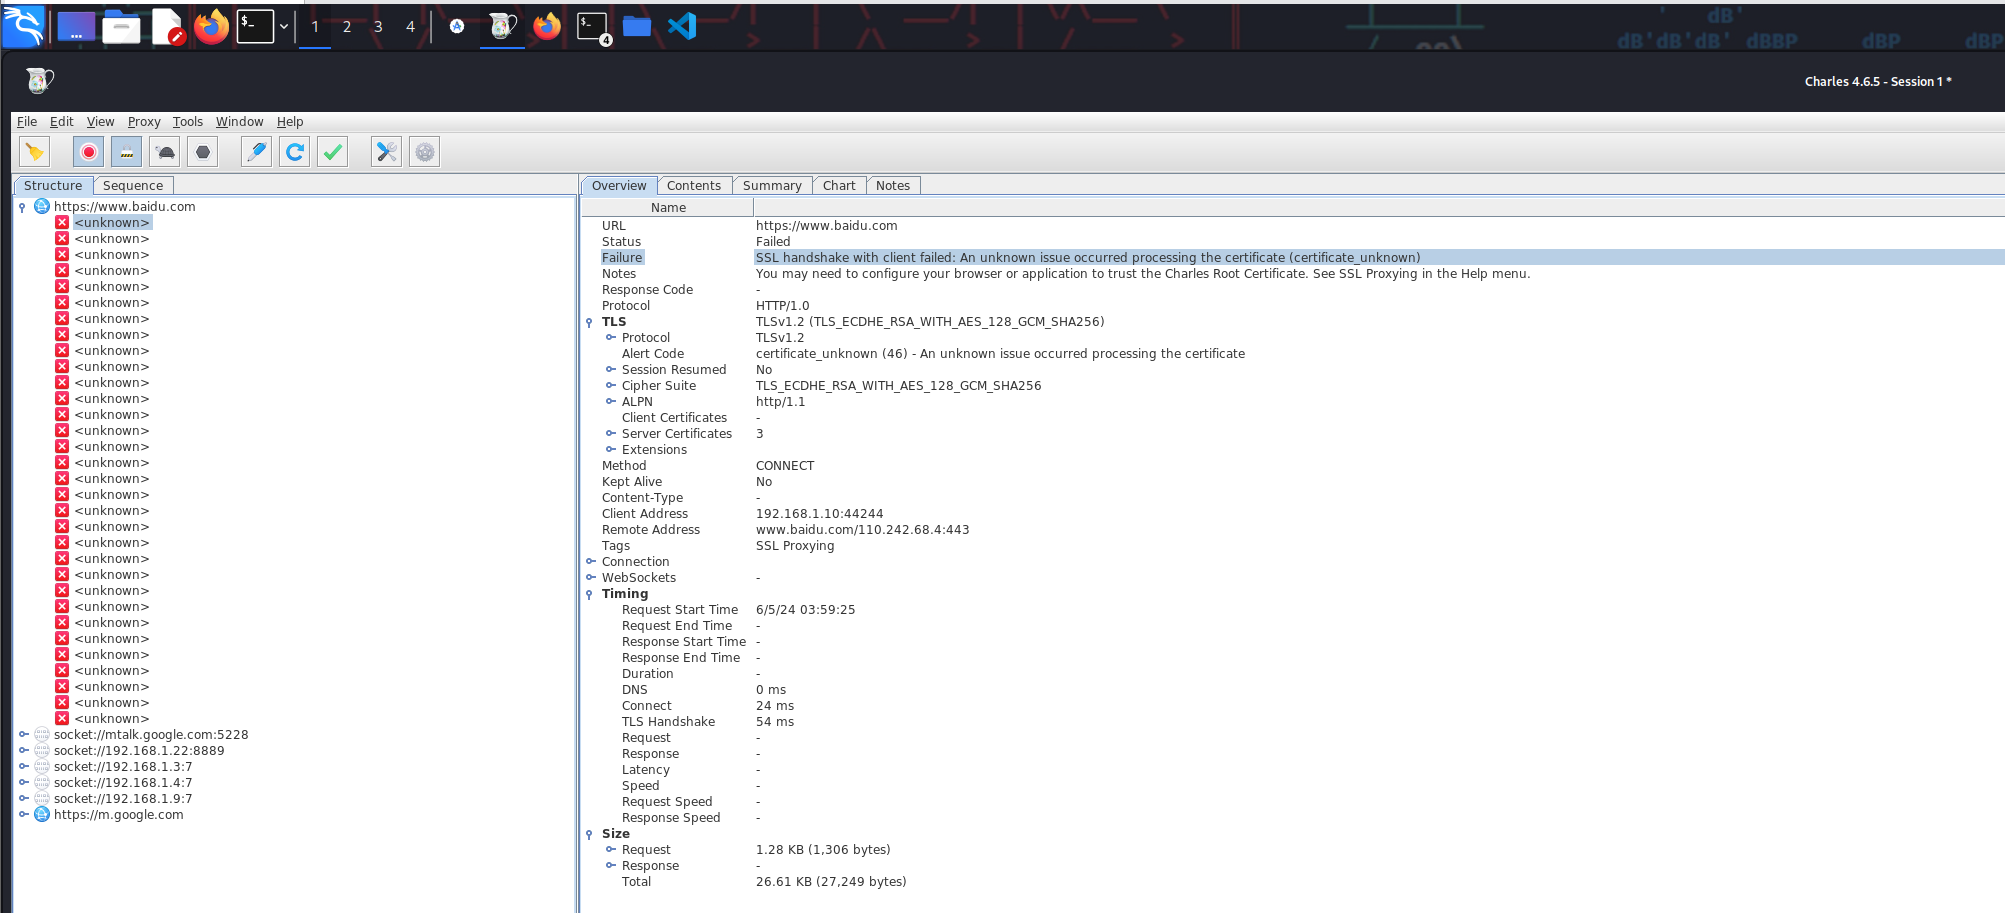Open the Help menu
Screen dimensions: 2005x913
pyautogui.click(x=290, y=122)
